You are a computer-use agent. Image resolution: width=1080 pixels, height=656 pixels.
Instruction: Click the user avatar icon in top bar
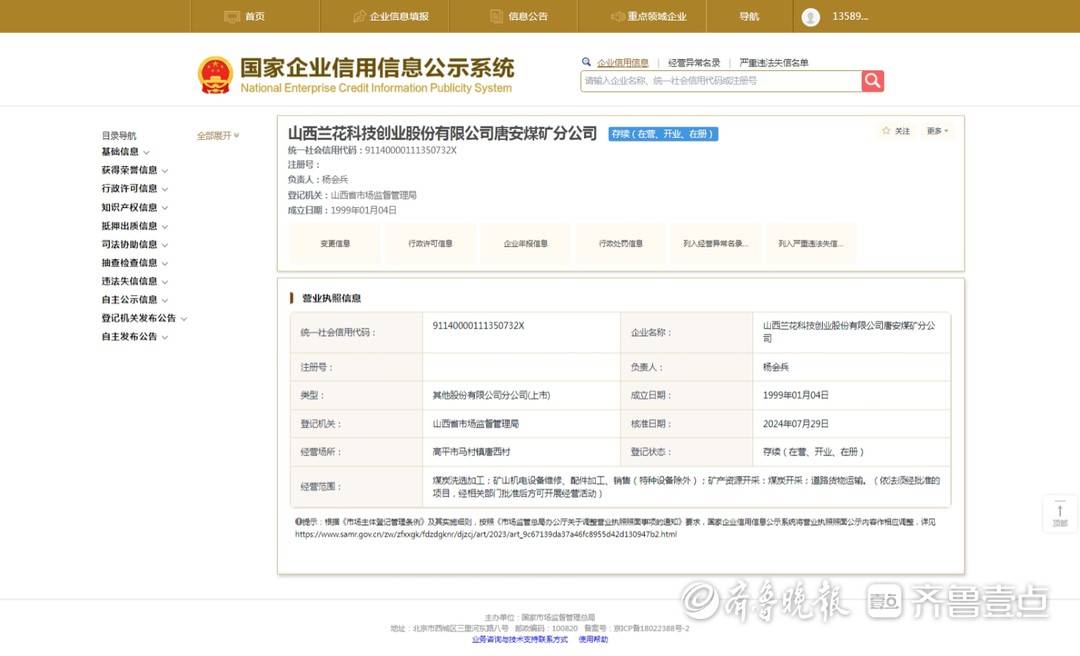click(x=811, y=17)
